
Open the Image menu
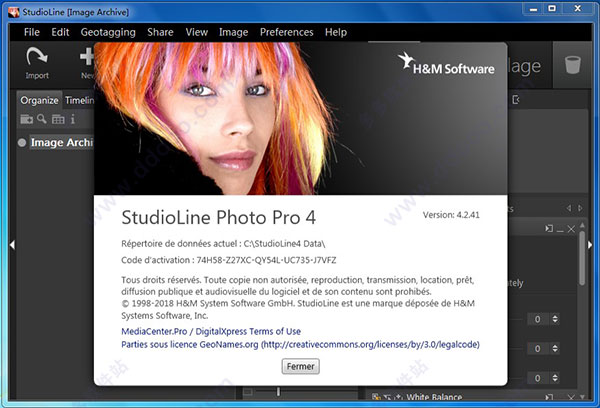pos(233,32)
